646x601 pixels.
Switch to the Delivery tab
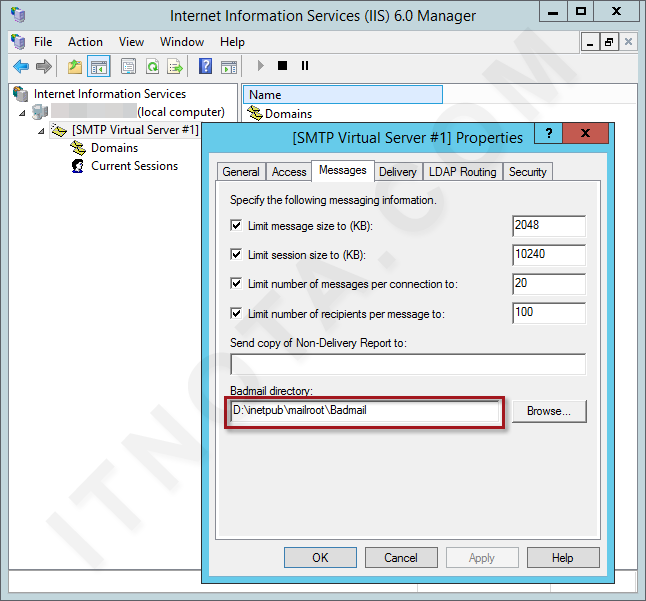(398, 172)
